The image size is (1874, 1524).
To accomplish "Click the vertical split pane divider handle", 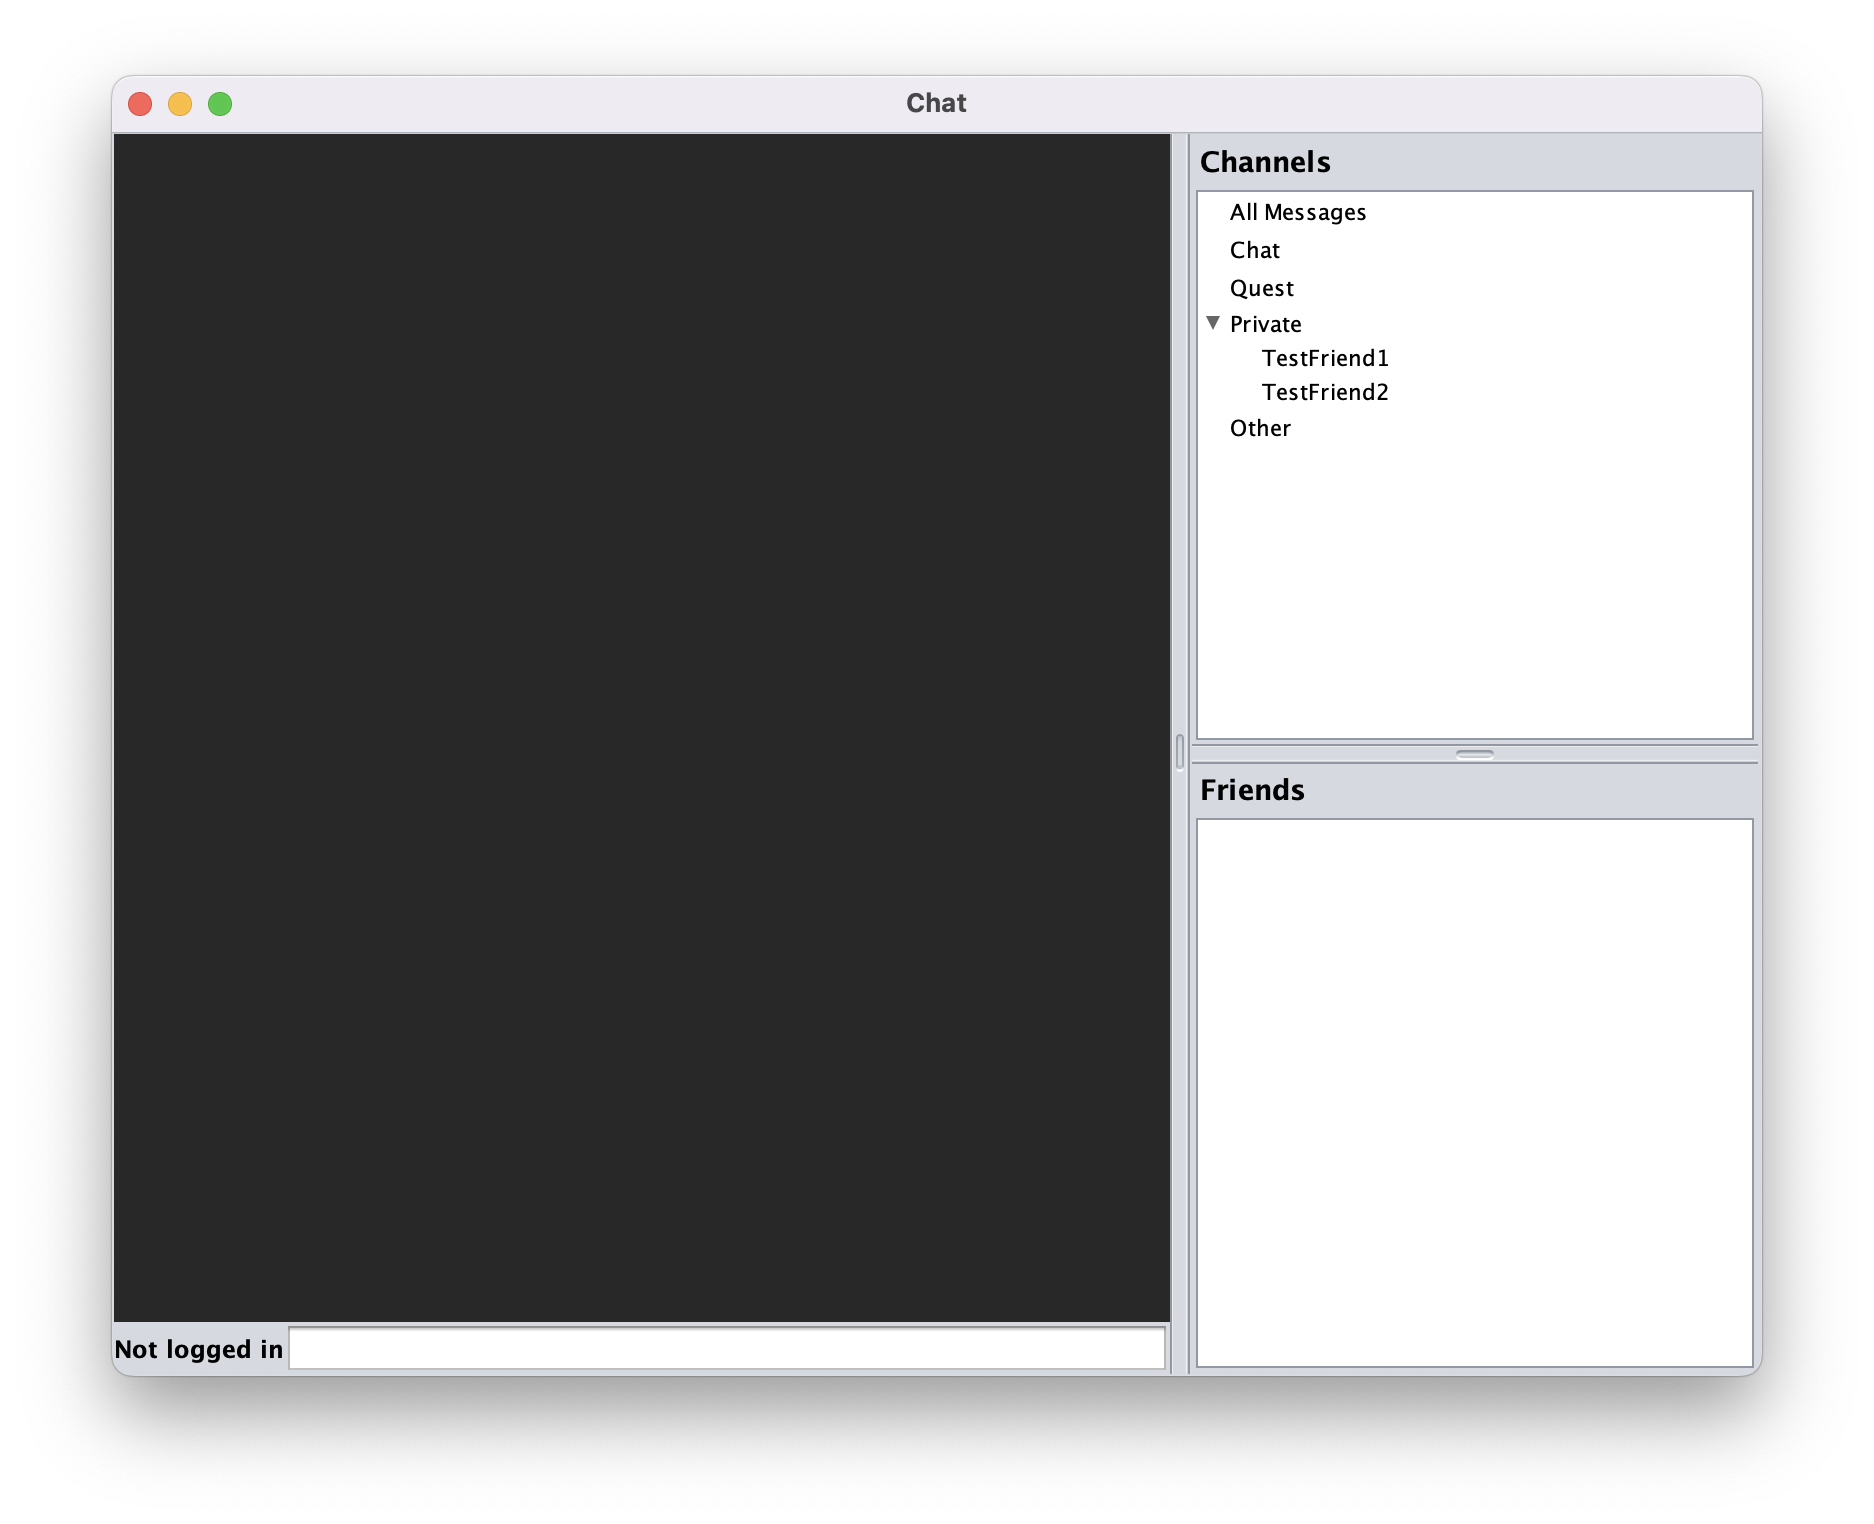I will click(1180, 752).
